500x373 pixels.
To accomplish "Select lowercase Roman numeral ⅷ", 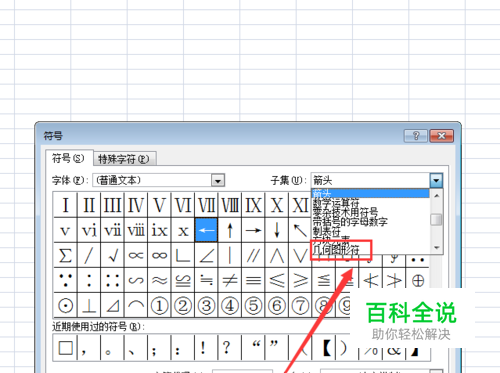I will 136,230.
